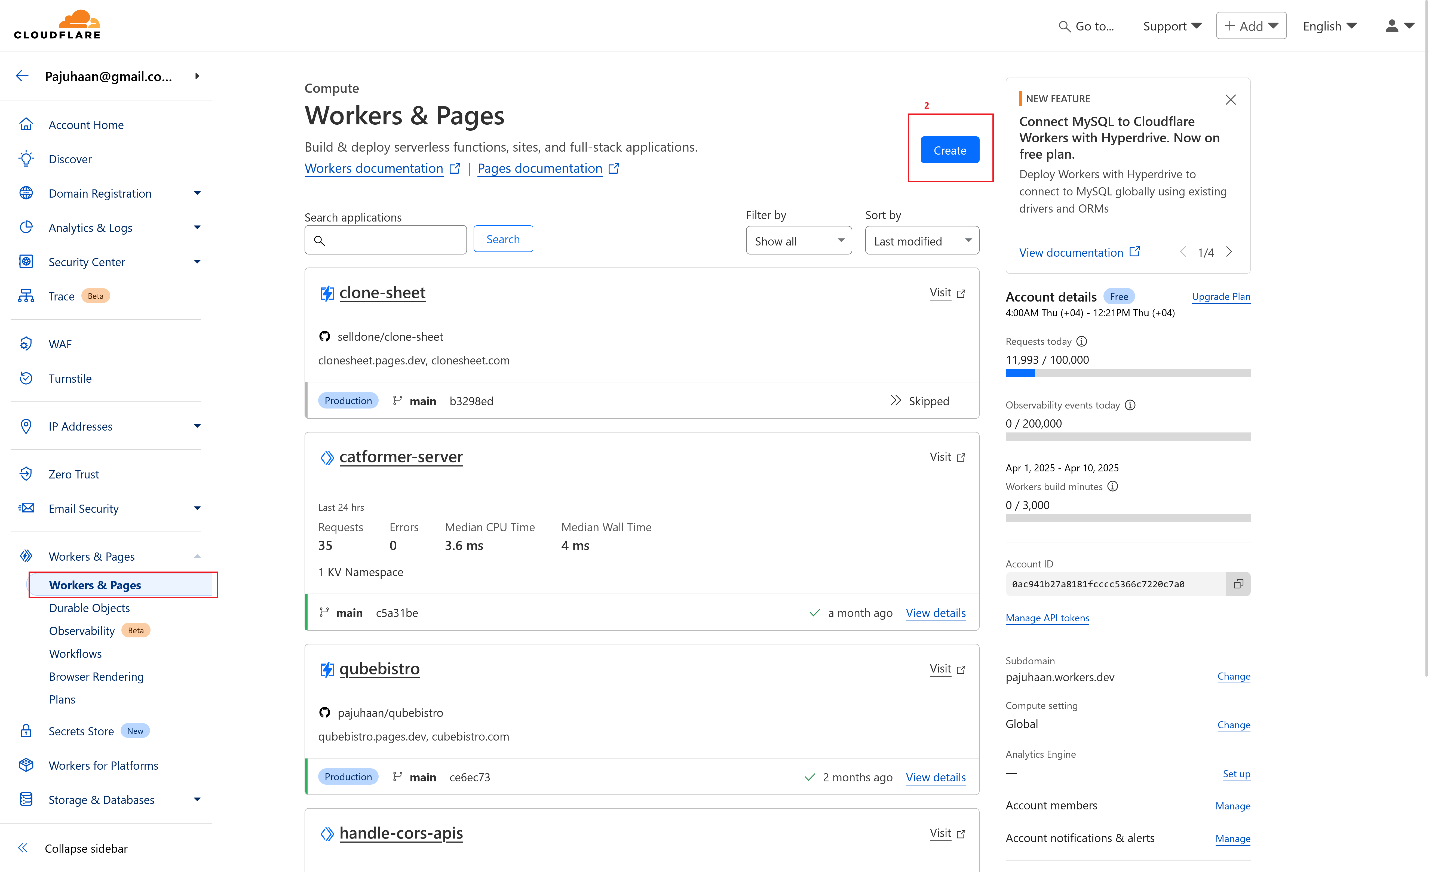
Task: Click info icon beside Observability events today
Action: pos(1130,405)
